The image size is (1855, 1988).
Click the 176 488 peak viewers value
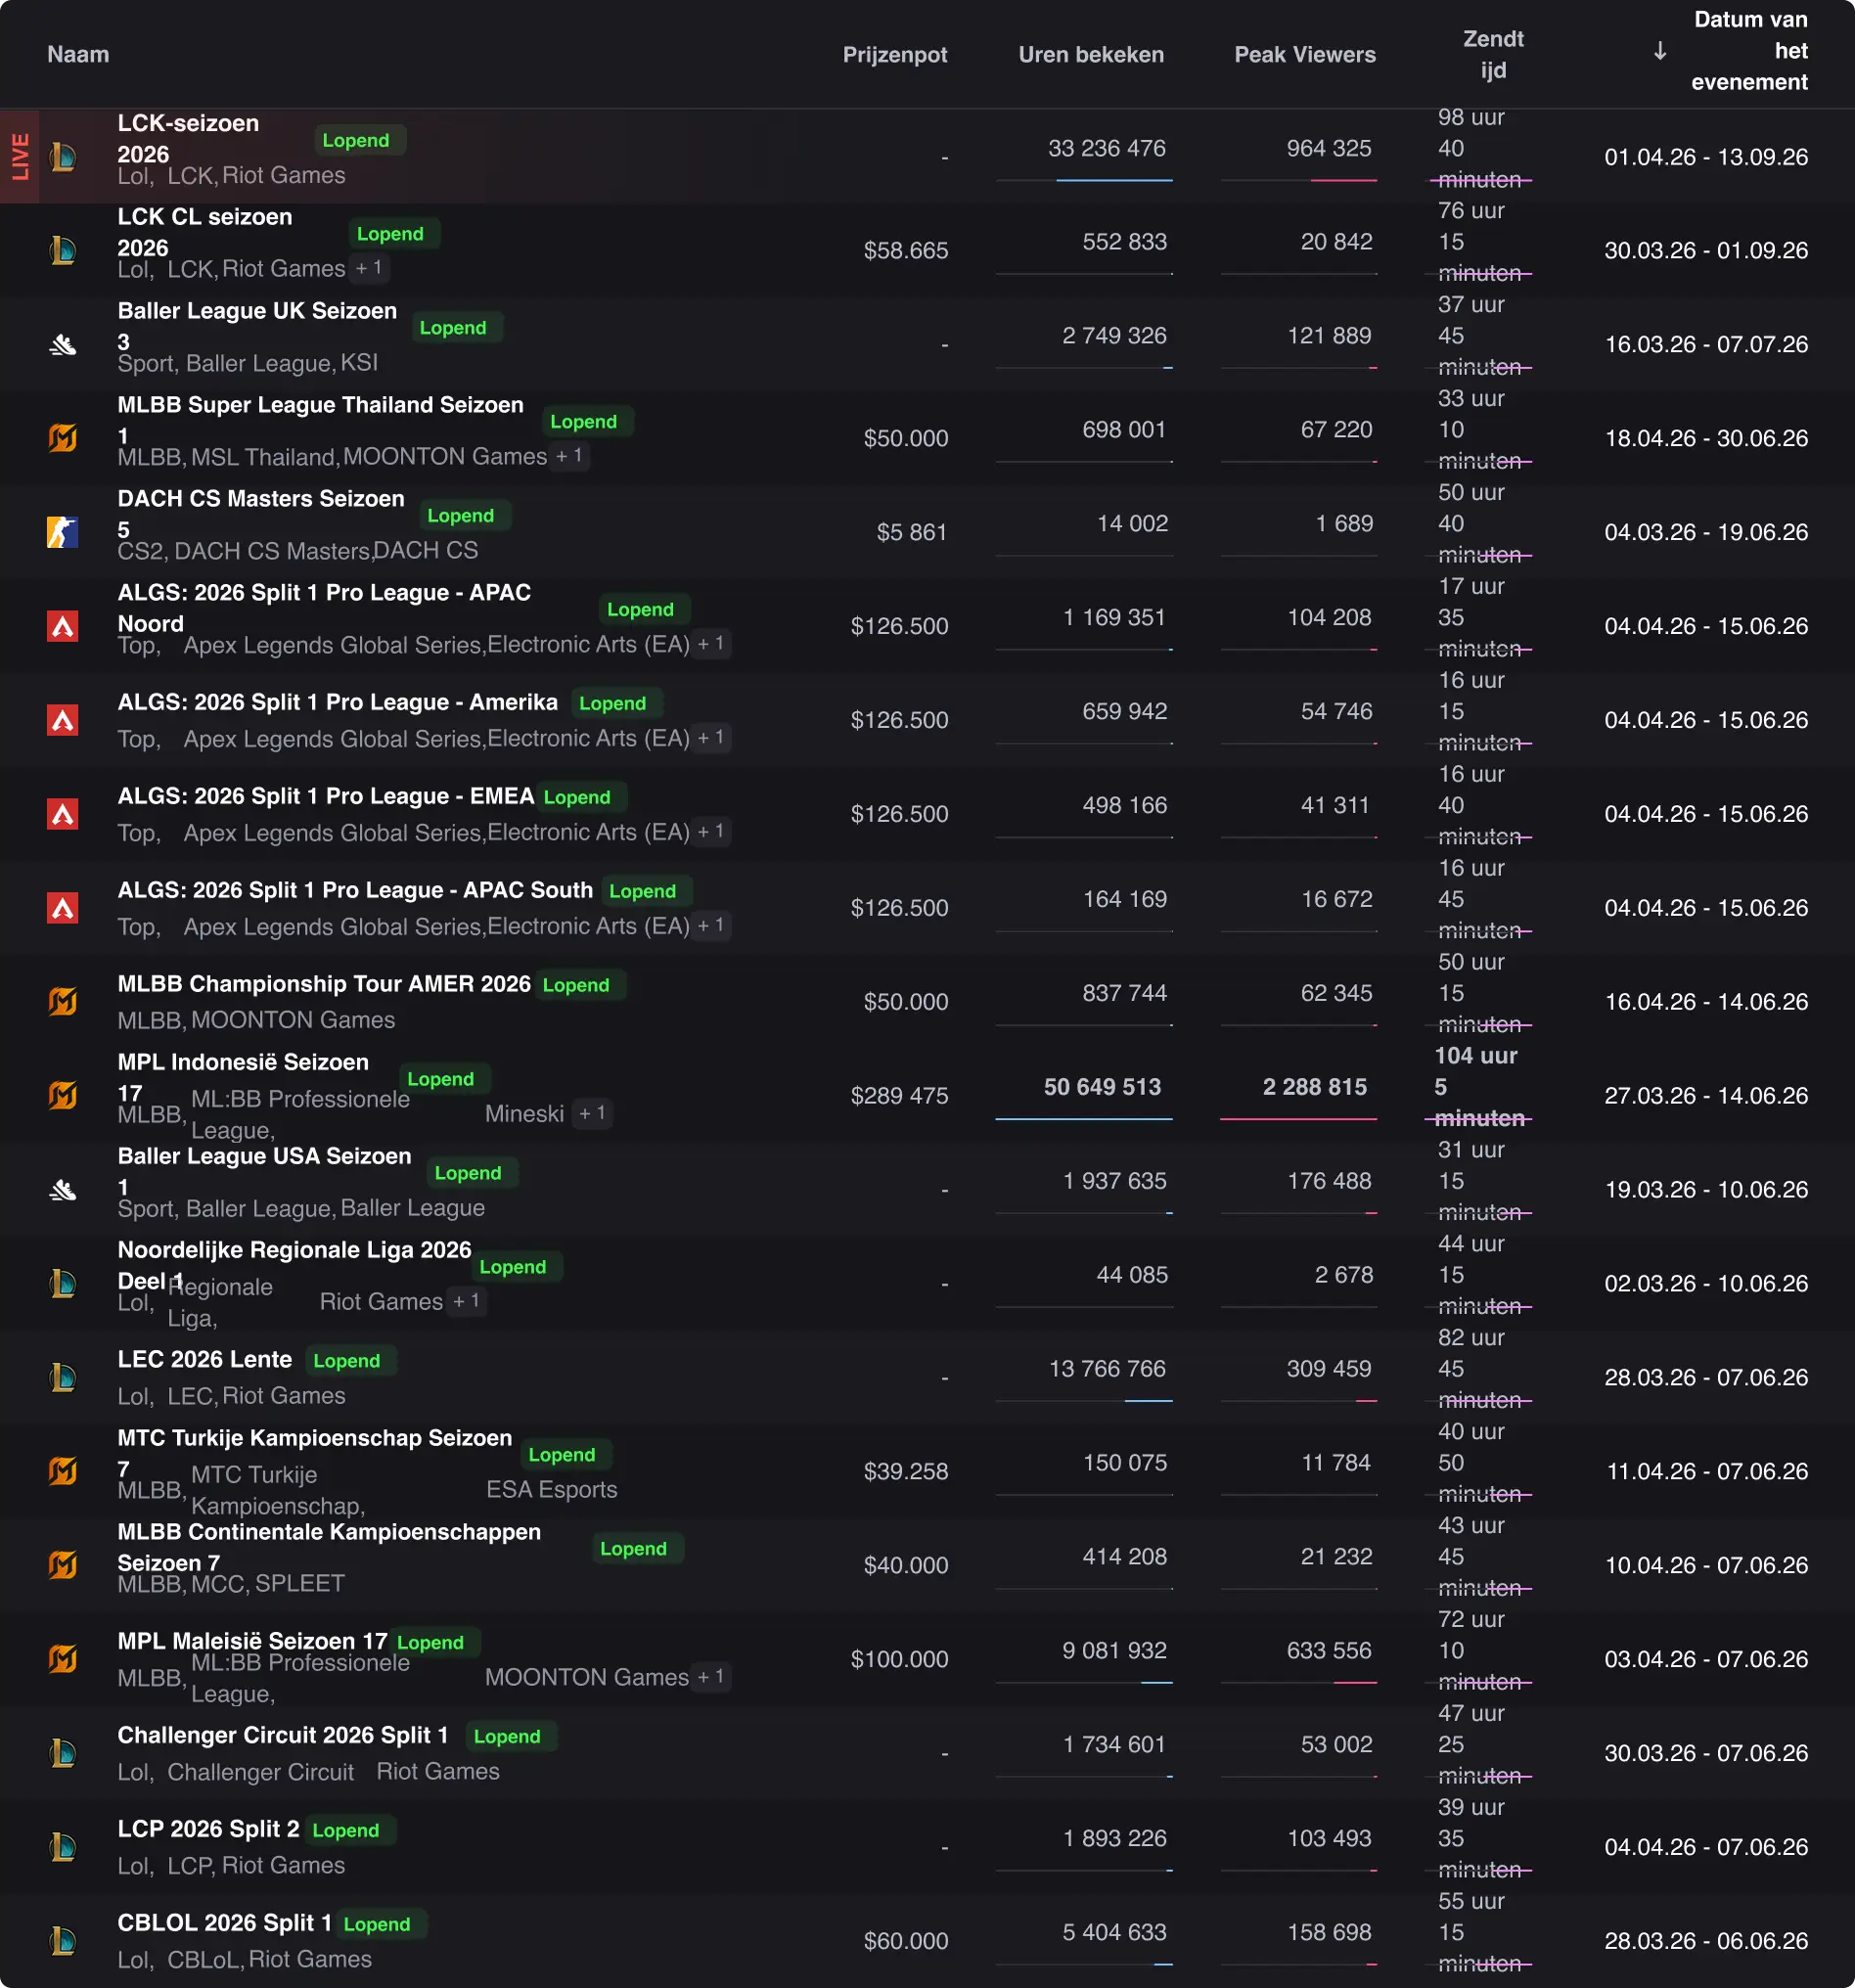1329,1181
